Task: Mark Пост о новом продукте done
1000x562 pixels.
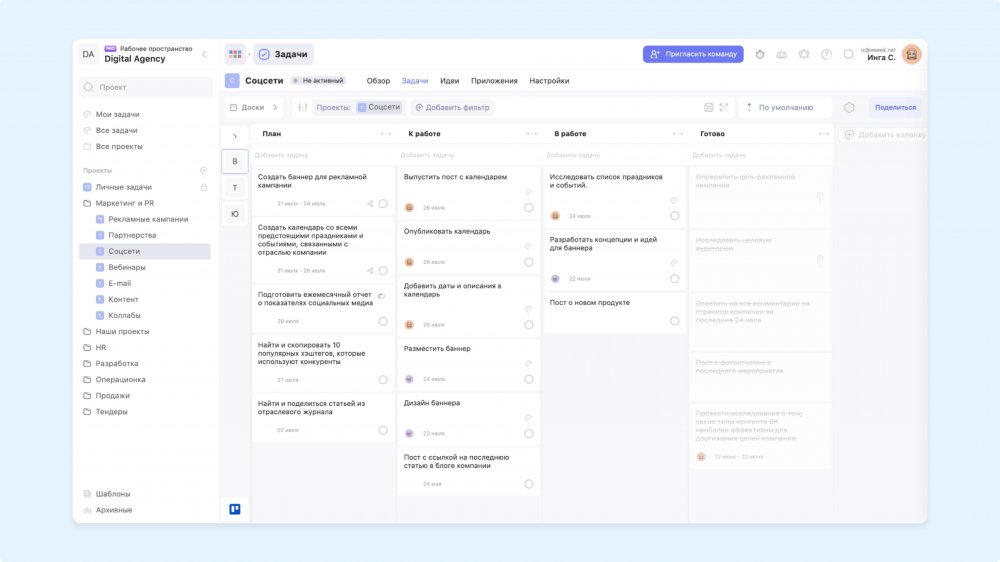Action: [674, 321]
